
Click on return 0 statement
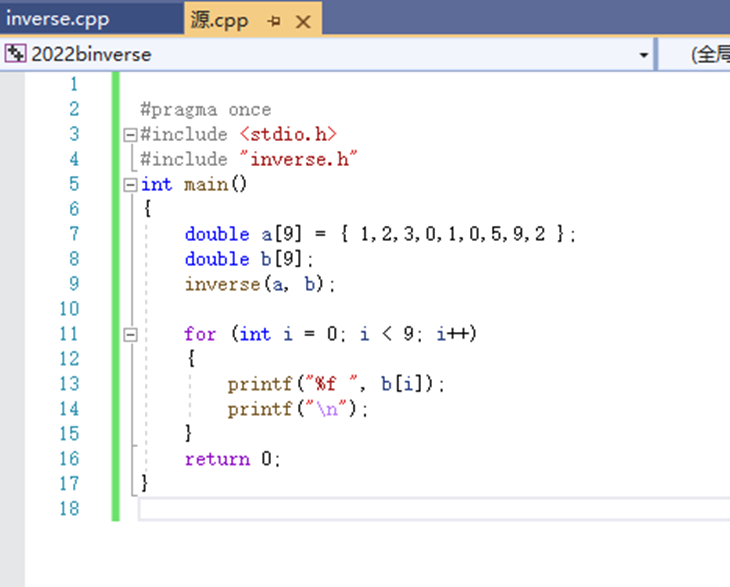(233, 459)
